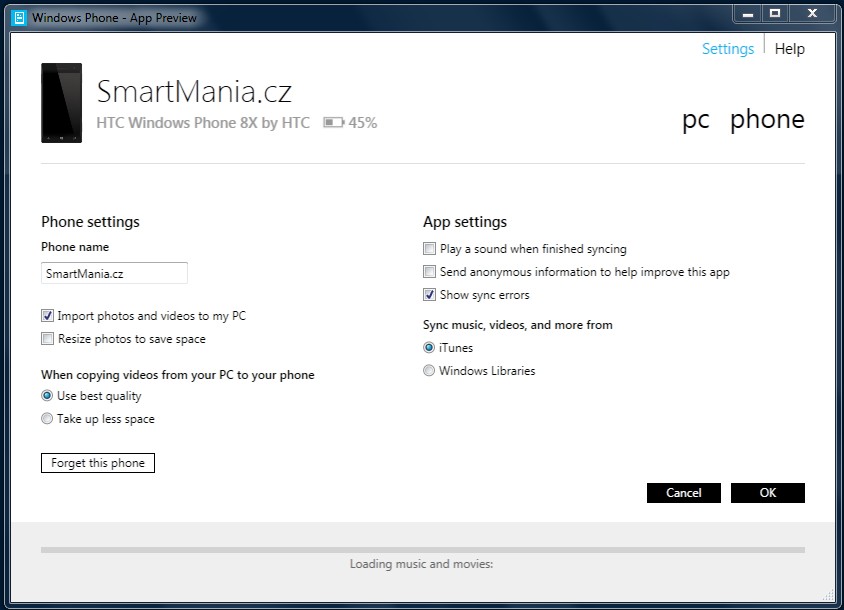The image size is (844, 610).
Task: Close the App Preview window
Action: click(x=812, y=13)
